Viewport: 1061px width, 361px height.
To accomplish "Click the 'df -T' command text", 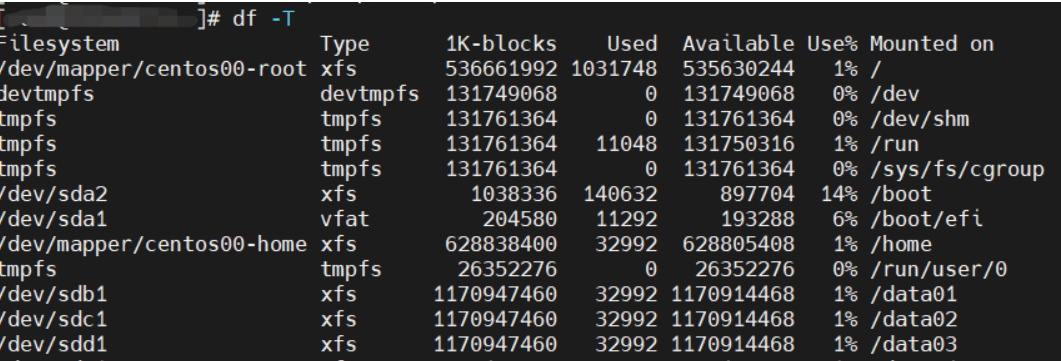I will pyautogui.click(x=264, y=19).
